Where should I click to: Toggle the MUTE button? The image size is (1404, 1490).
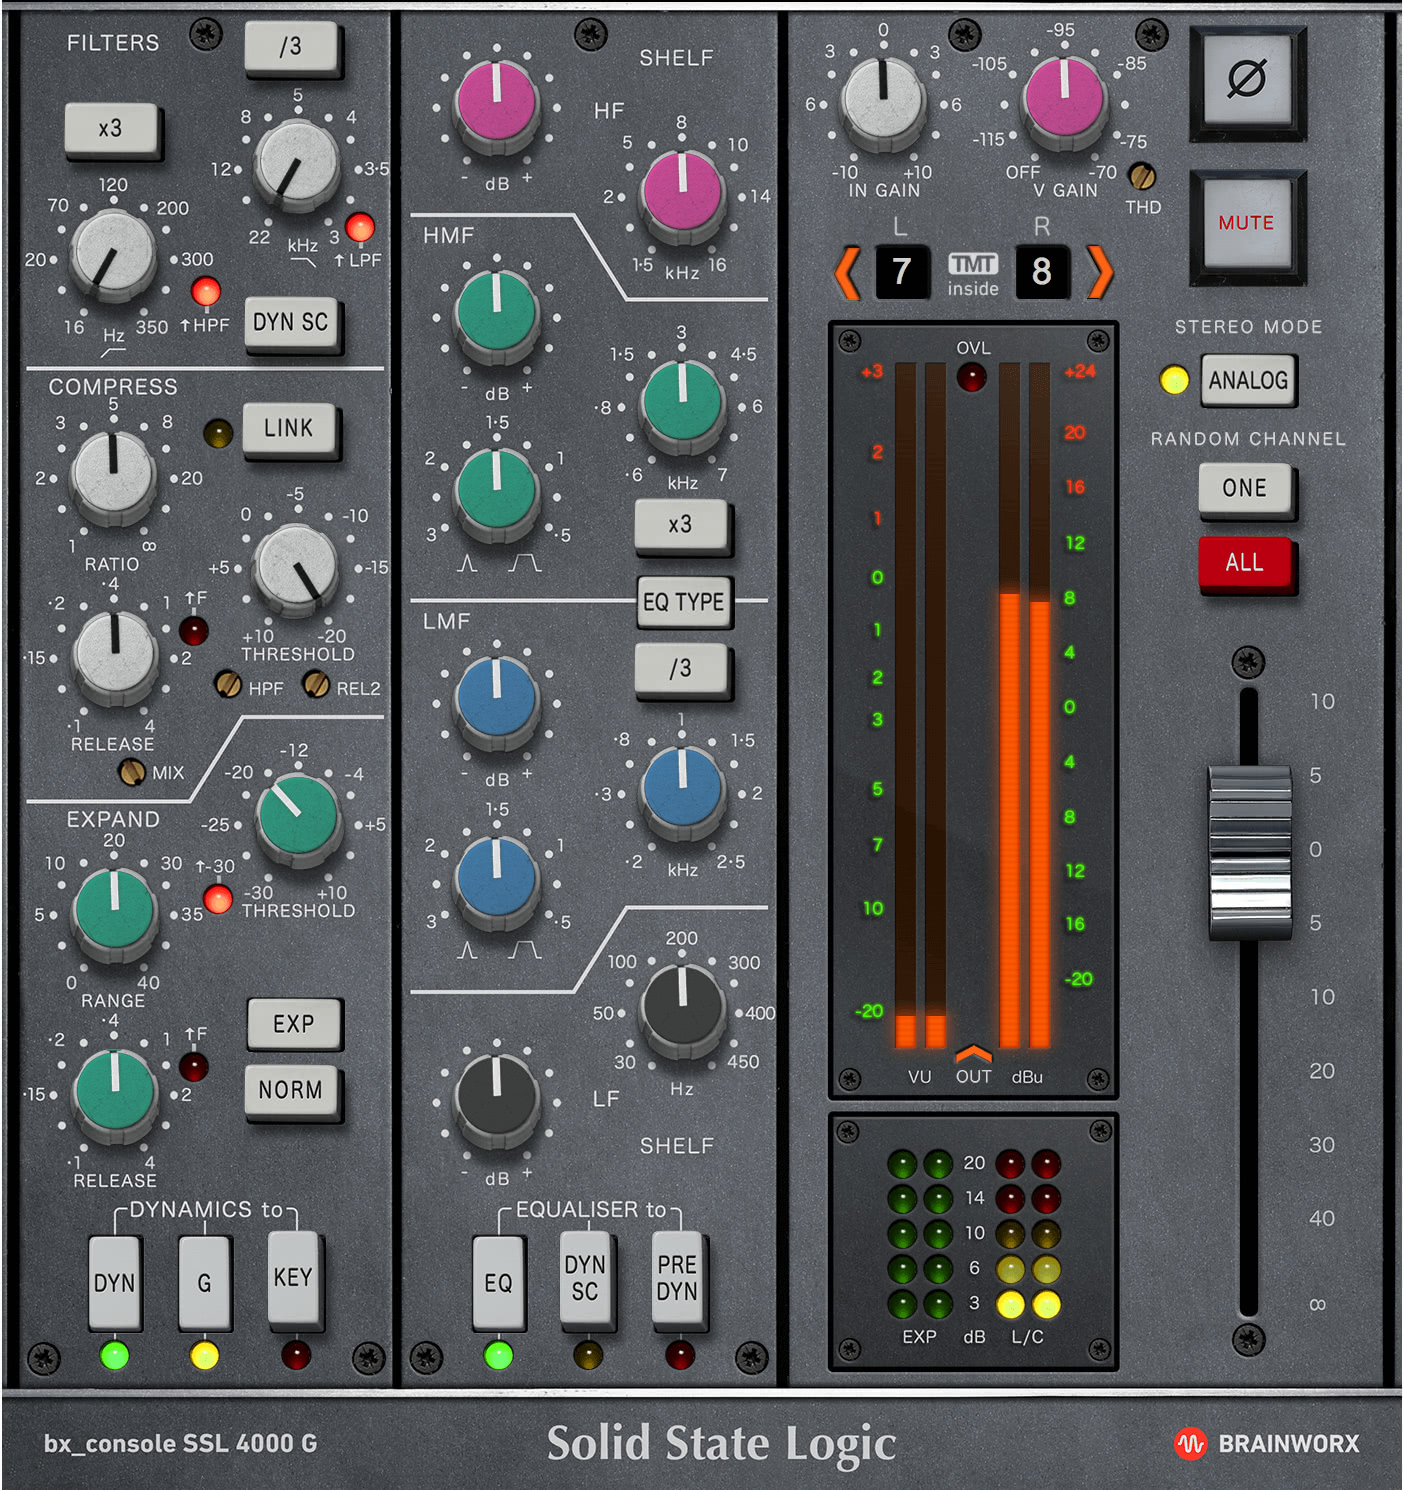[1246, 224]
